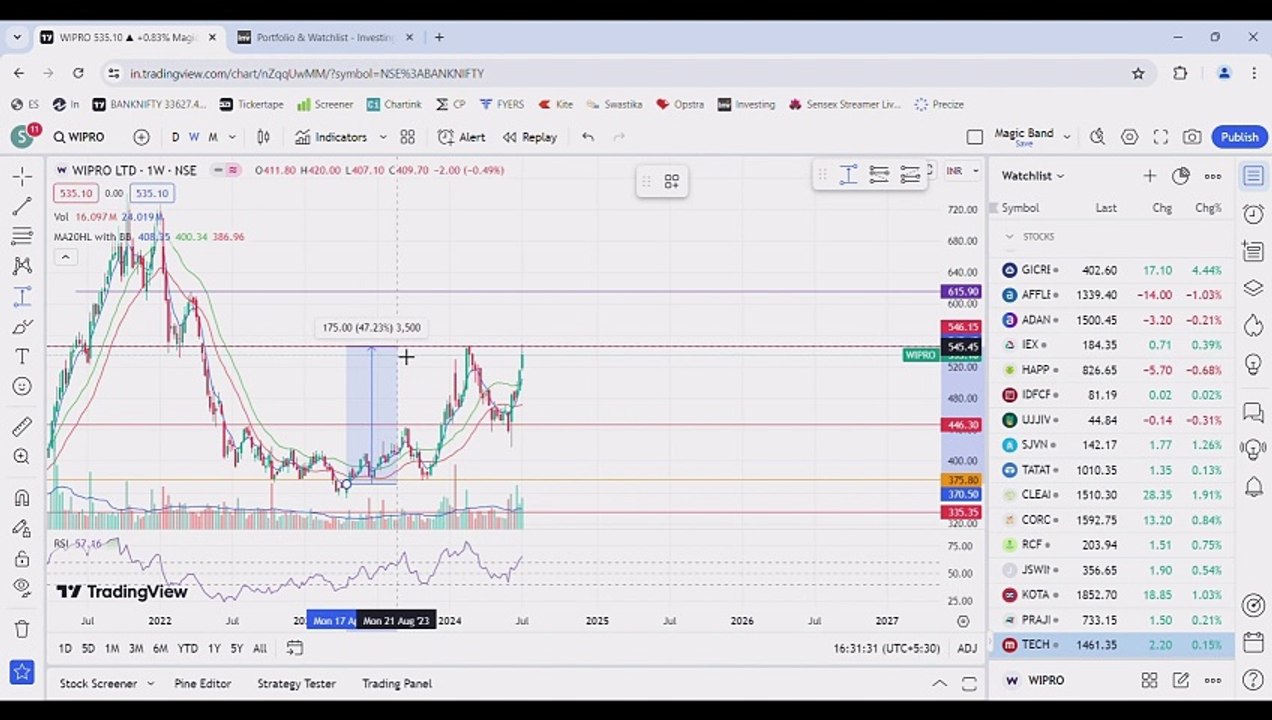Open the hotlists flame icon
1272x720 pixels.
[x=1253, y=325]
